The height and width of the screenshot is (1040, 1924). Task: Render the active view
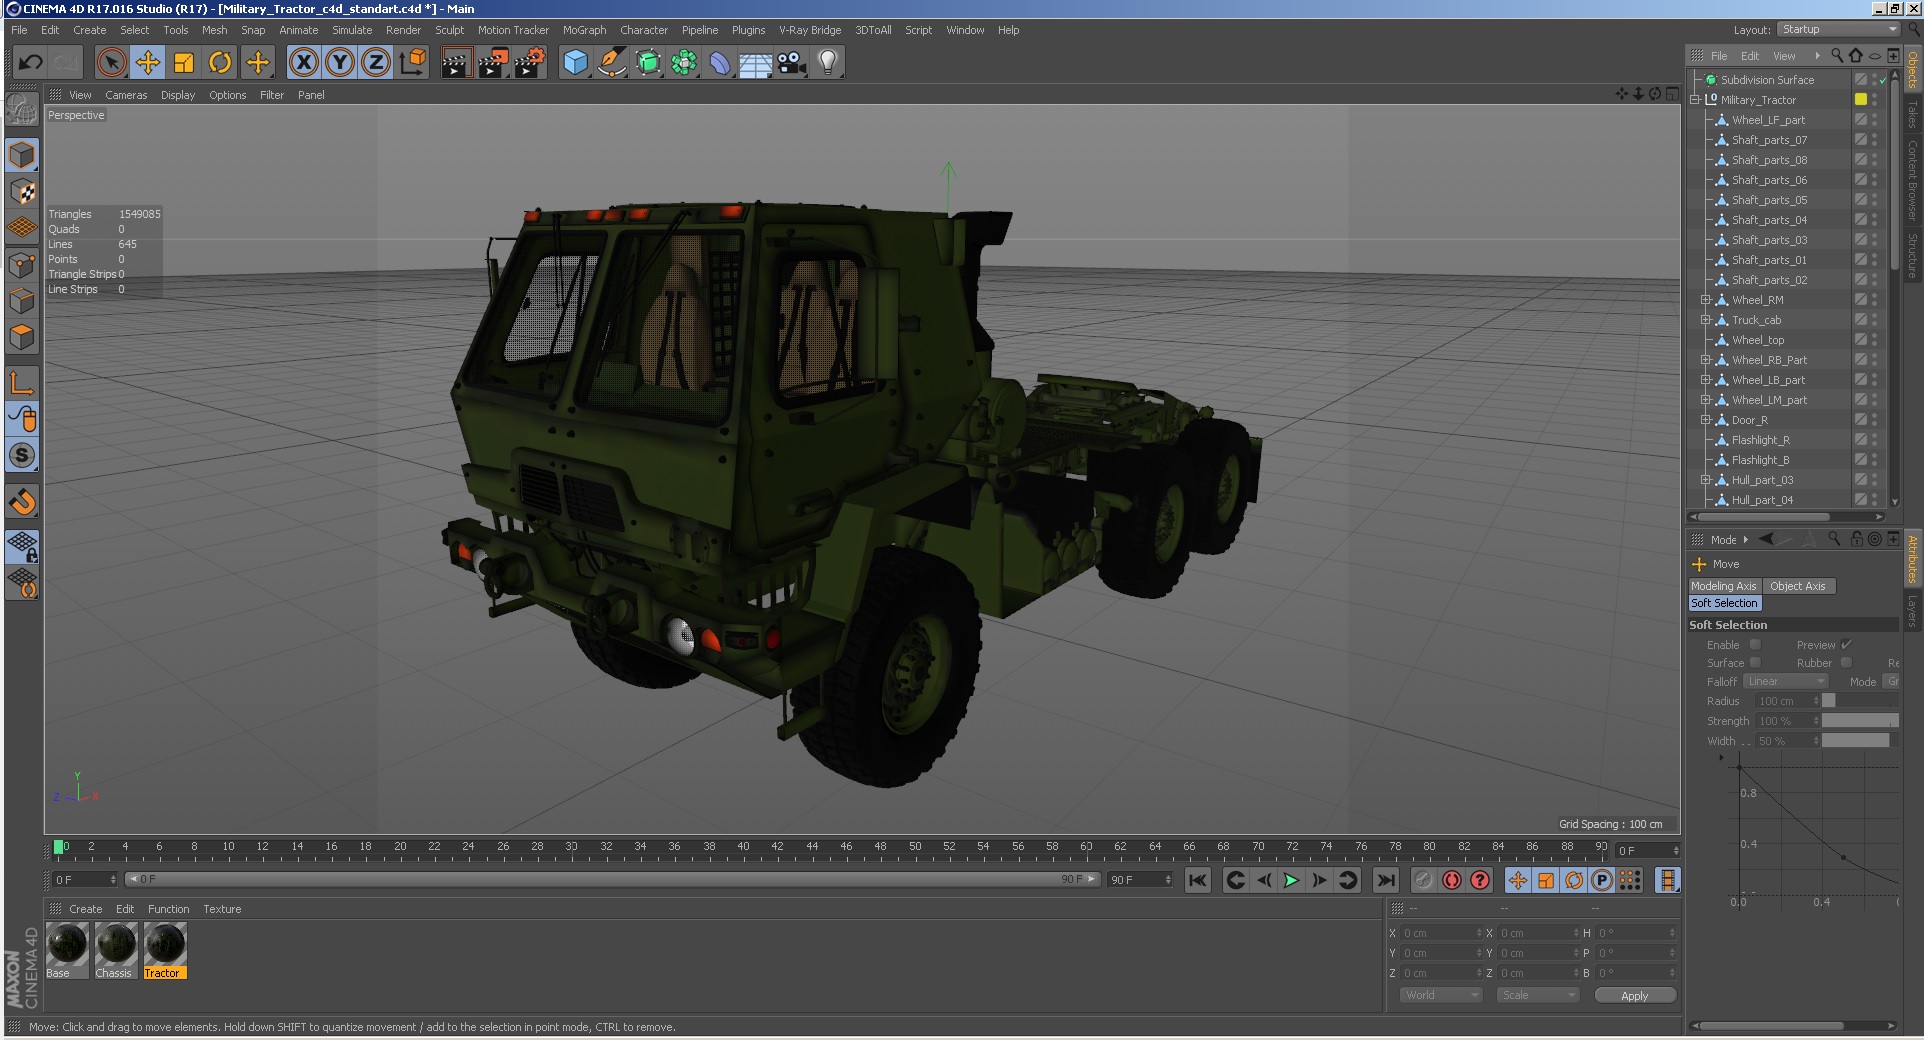(456, 62)
